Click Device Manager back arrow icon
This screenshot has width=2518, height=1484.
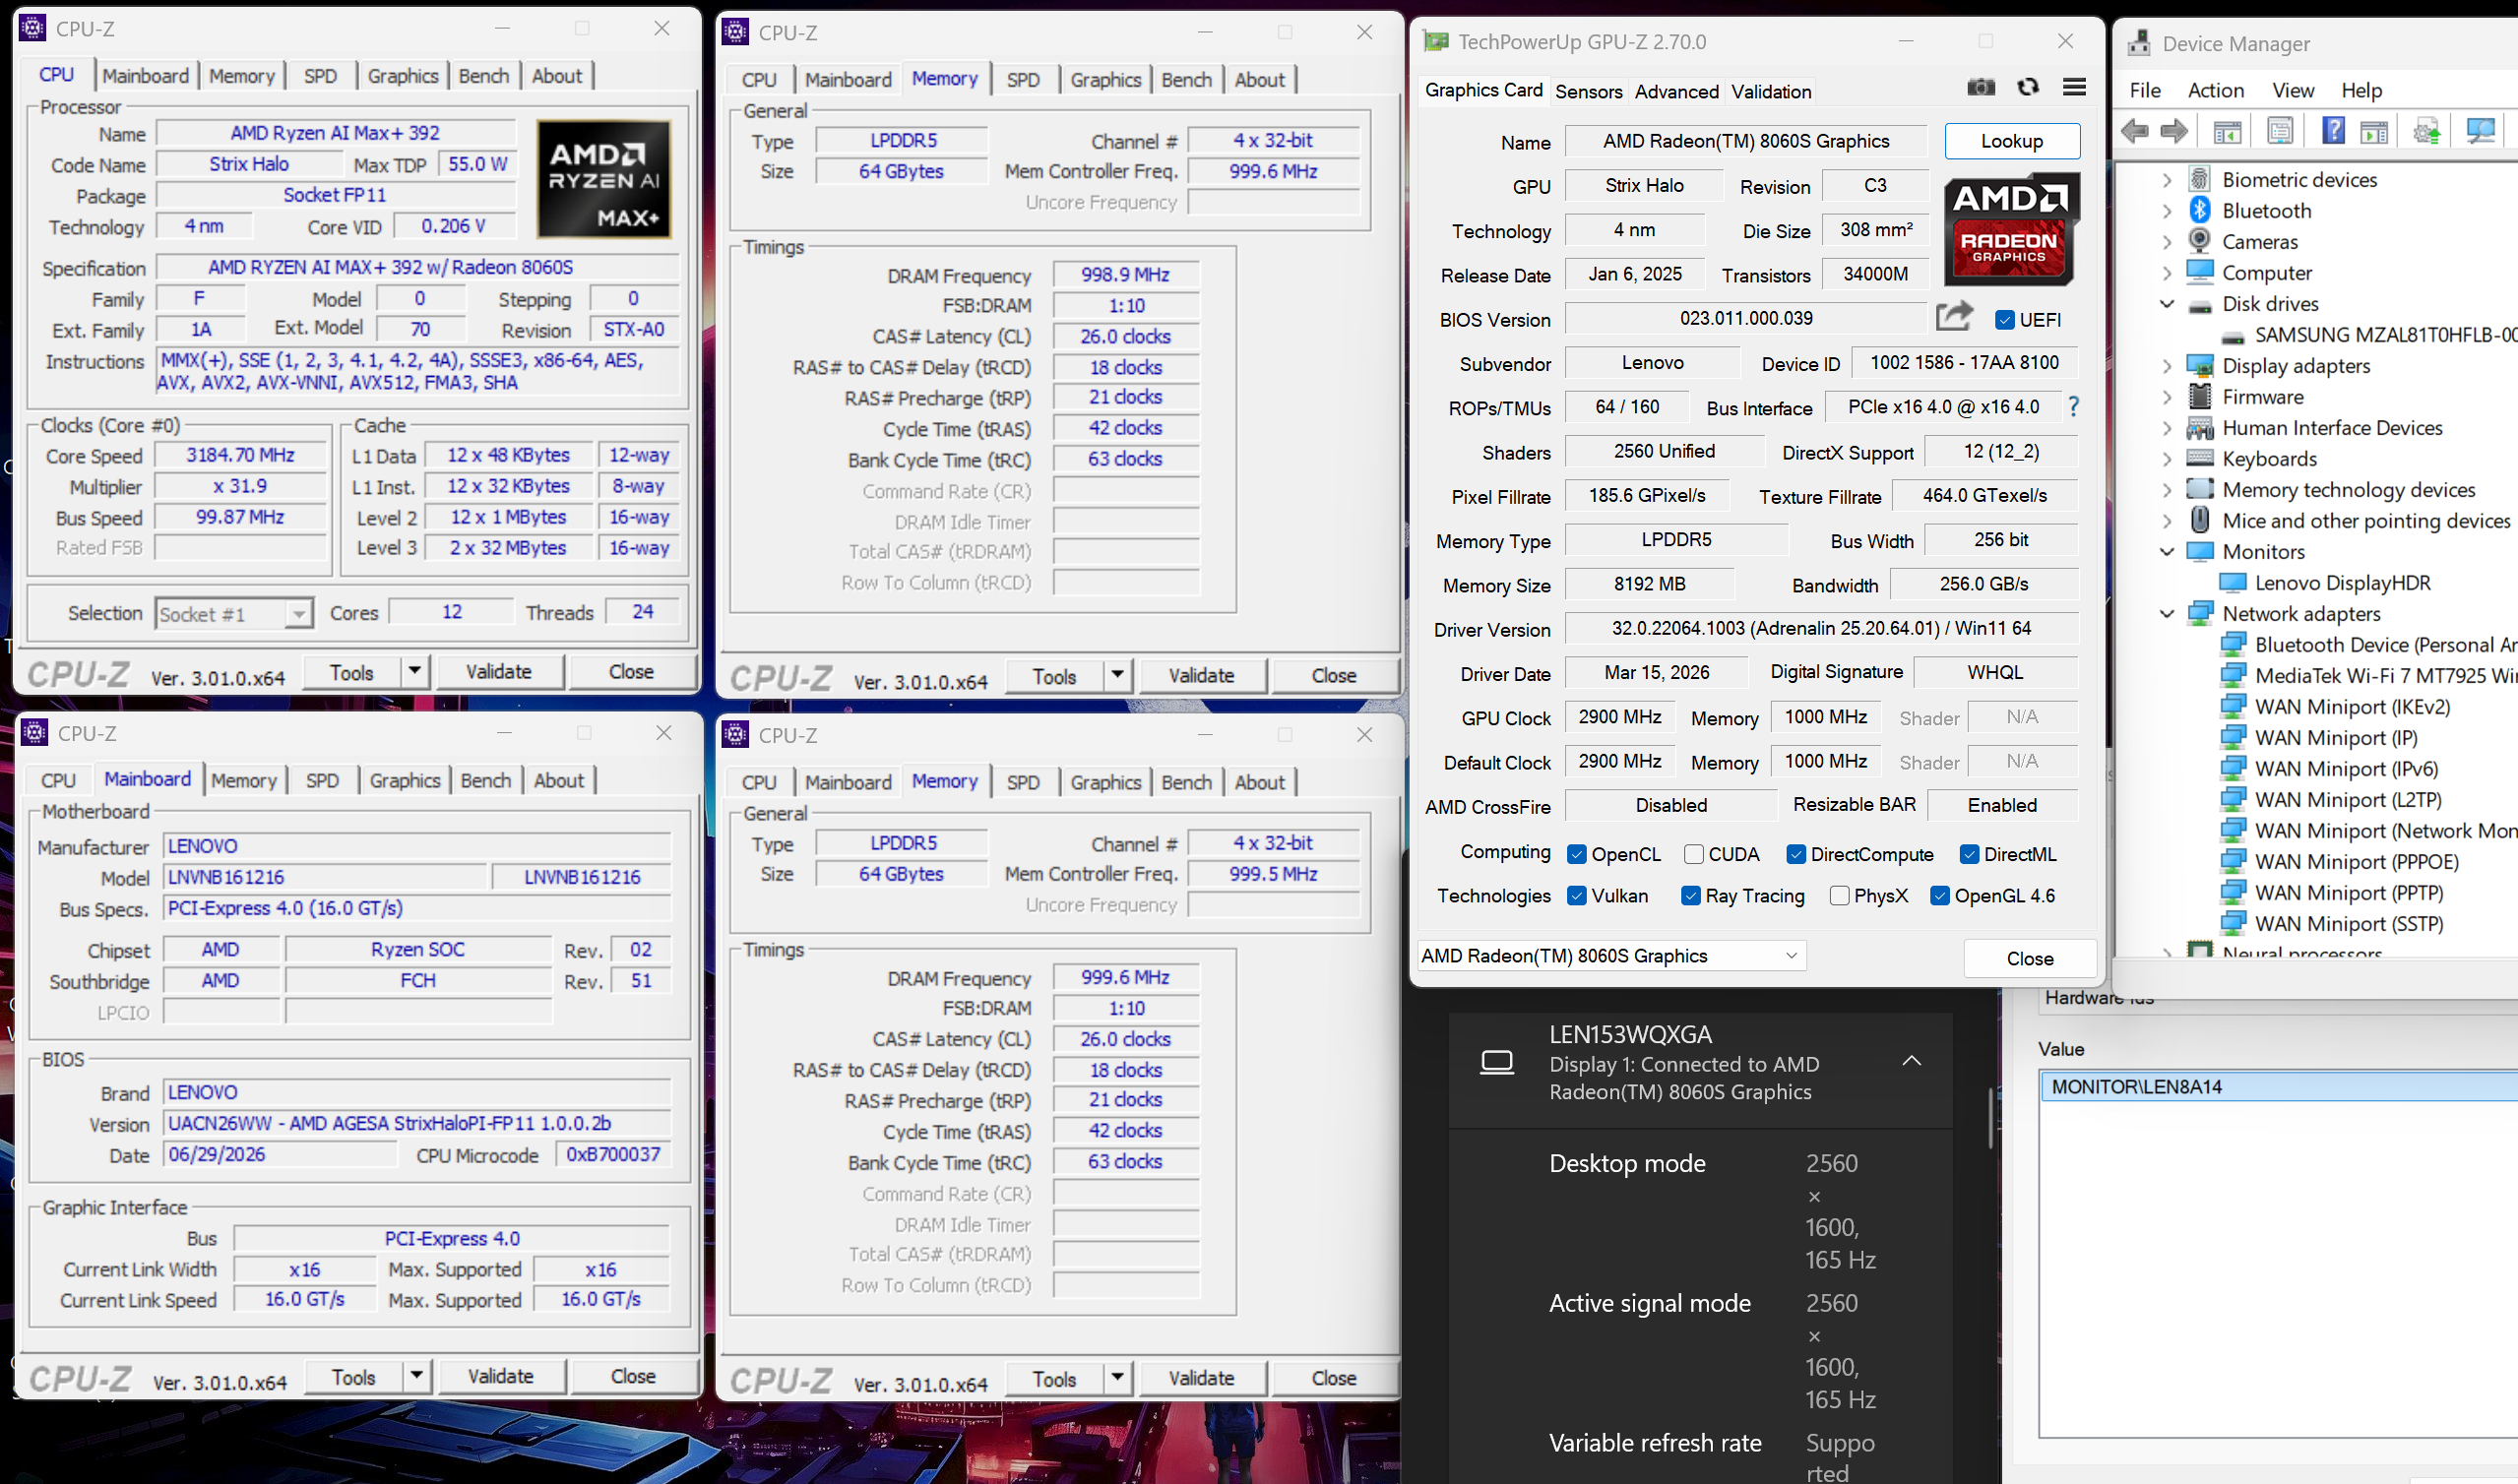2134,131
